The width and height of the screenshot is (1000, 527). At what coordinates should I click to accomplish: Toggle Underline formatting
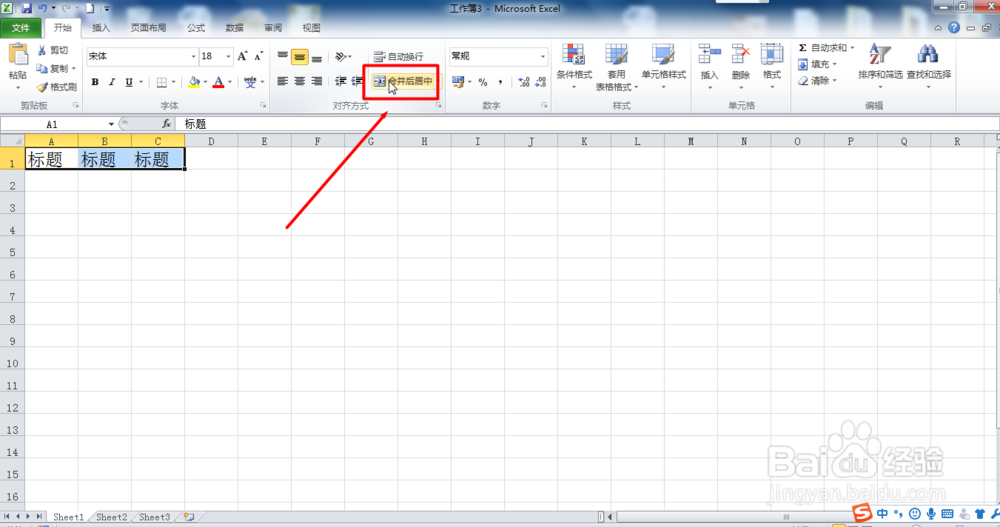pyautogui.click(x=129, y=82)
